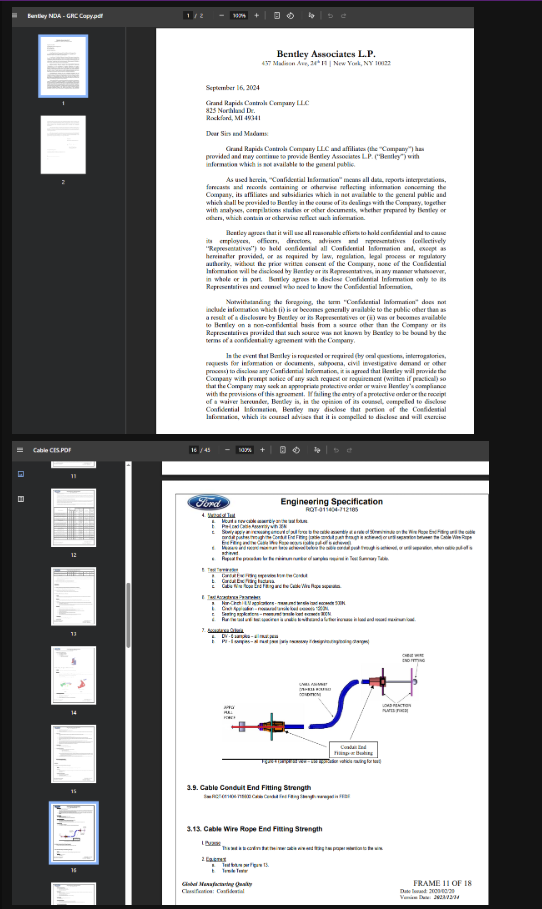The height and width of the screenshot is (909, 542).
Task: Switch to document outline in Cable CES sidebar
Action: pos(21,499)
